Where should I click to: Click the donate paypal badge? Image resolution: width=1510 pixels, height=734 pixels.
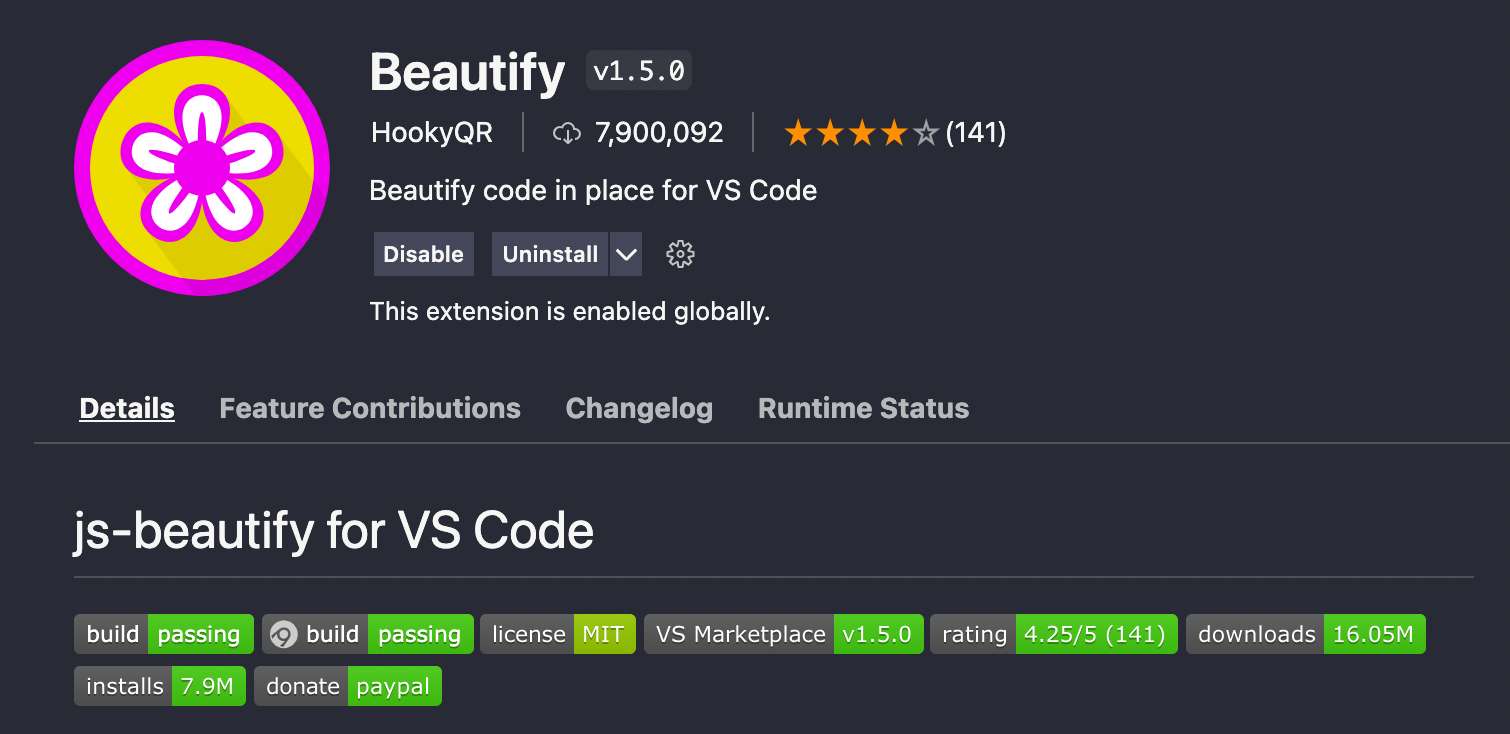coord(348,686)
